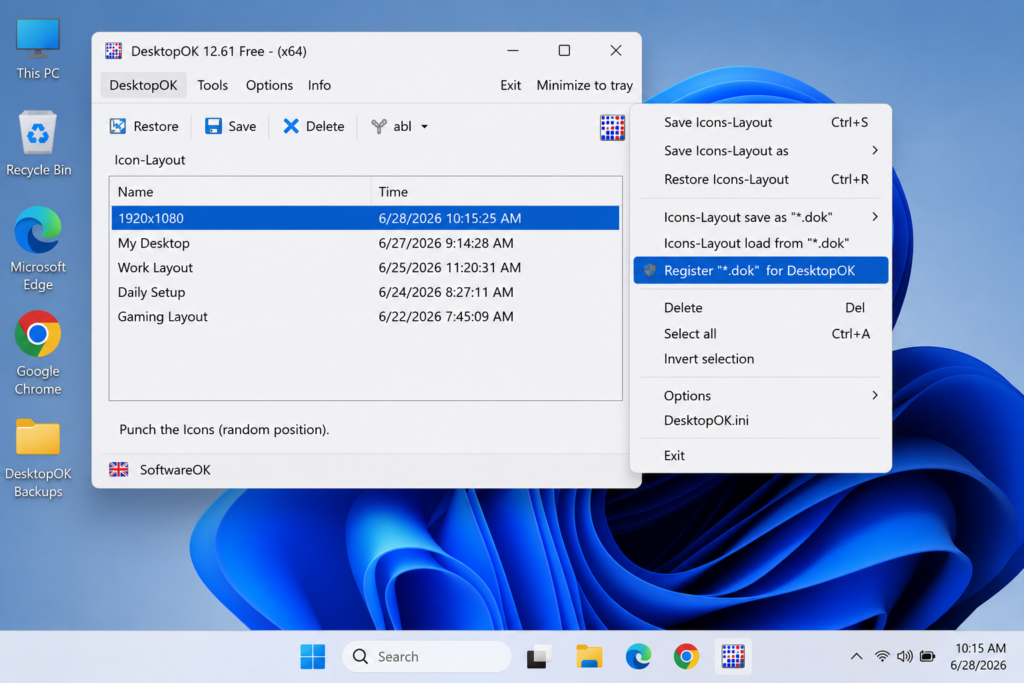Choose Register "*.dok" for DesktopOK
The height and width of the screenshot is (683, 1024).
click(x=761, y=270)
